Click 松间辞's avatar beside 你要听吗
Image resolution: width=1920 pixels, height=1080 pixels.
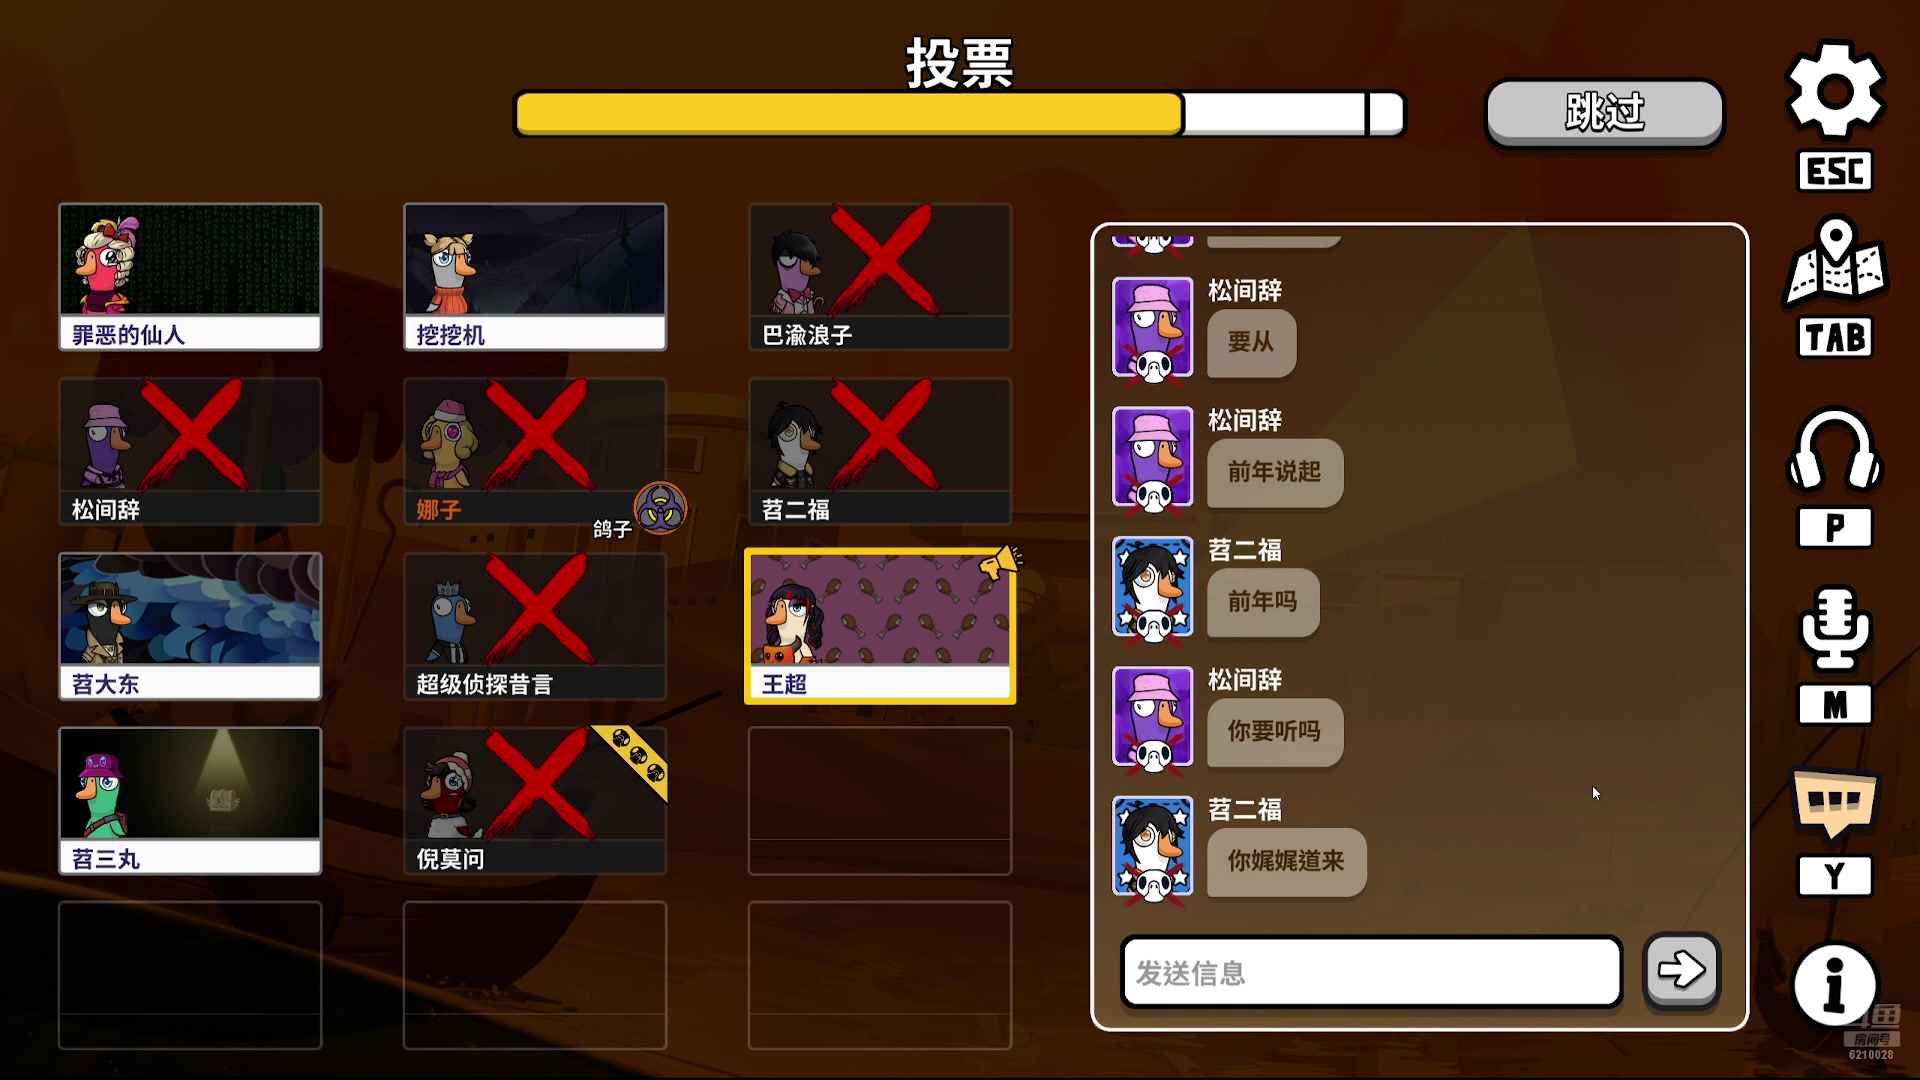[x=1153, y=718]
